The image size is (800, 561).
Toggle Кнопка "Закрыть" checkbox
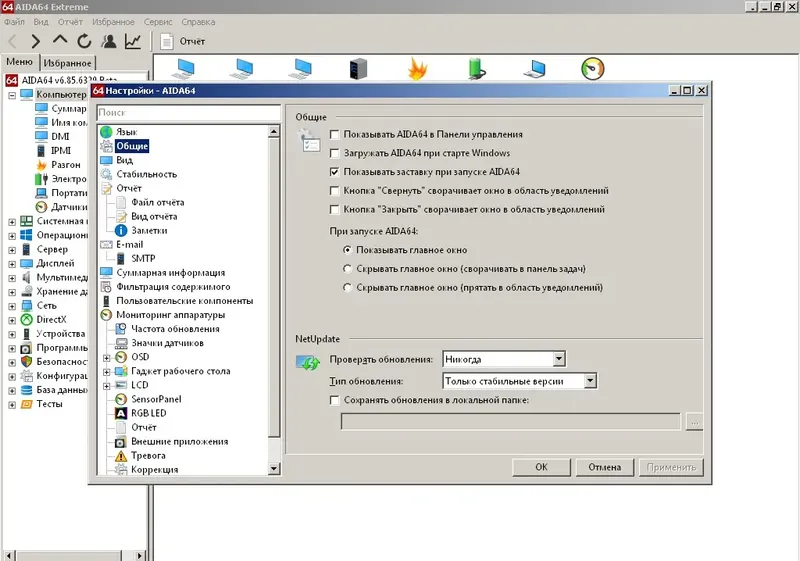(x=334, y=210)
